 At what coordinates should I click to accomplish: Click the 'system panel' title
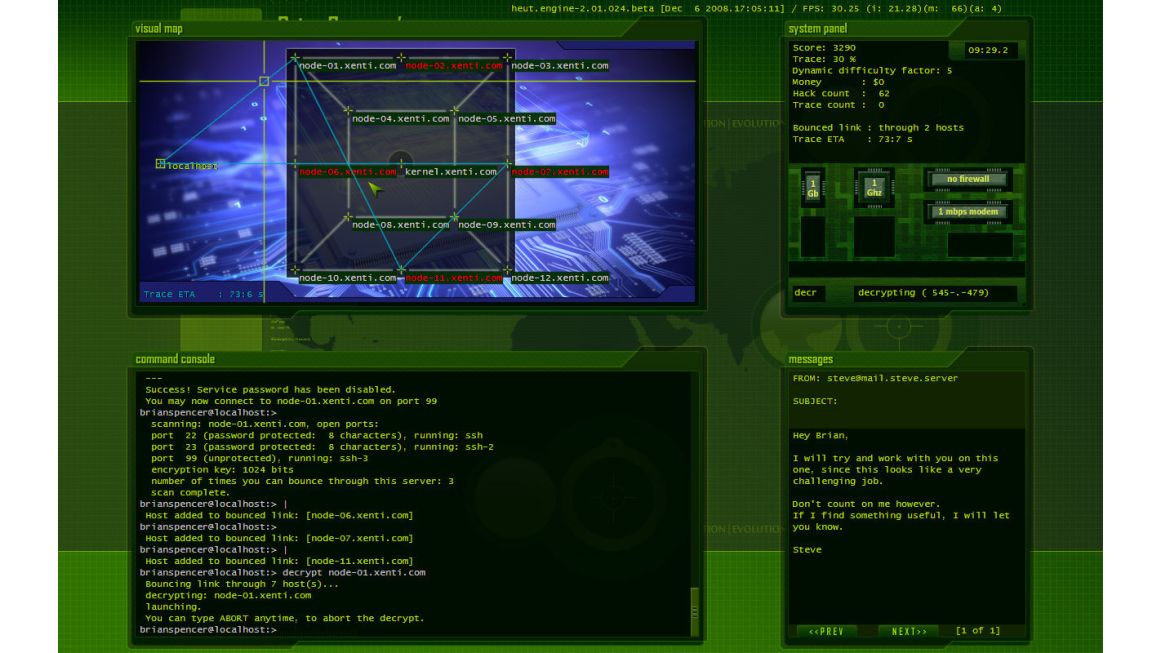tap(817, 29)
